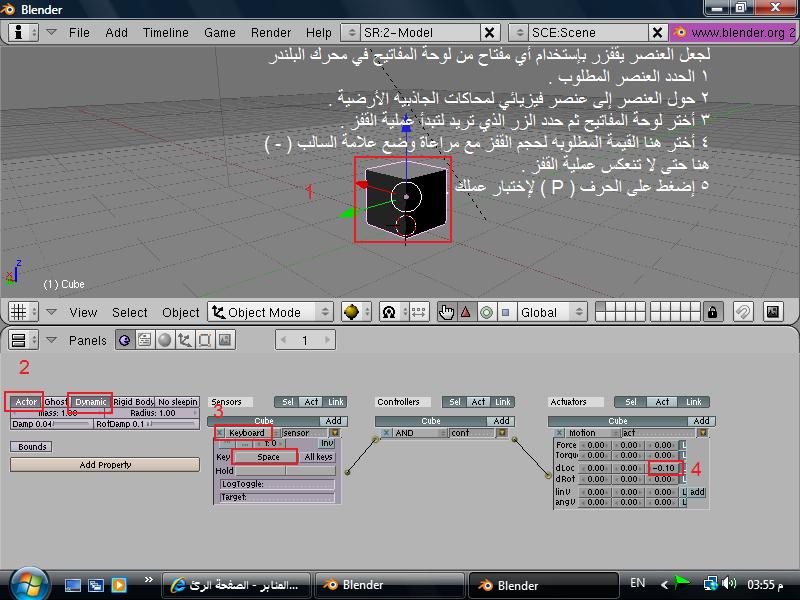Collapse the top header menus triangle
Screen dimensions: 800x600
(51, 32)
